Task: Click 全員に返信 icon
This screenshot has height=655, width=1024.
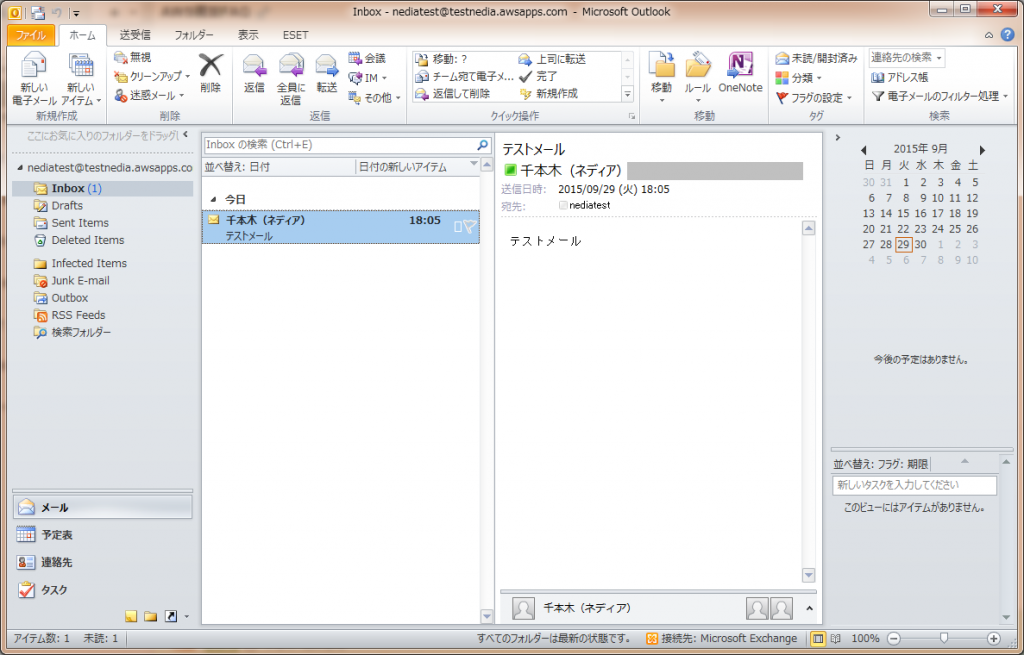Action: click(291, 67)
